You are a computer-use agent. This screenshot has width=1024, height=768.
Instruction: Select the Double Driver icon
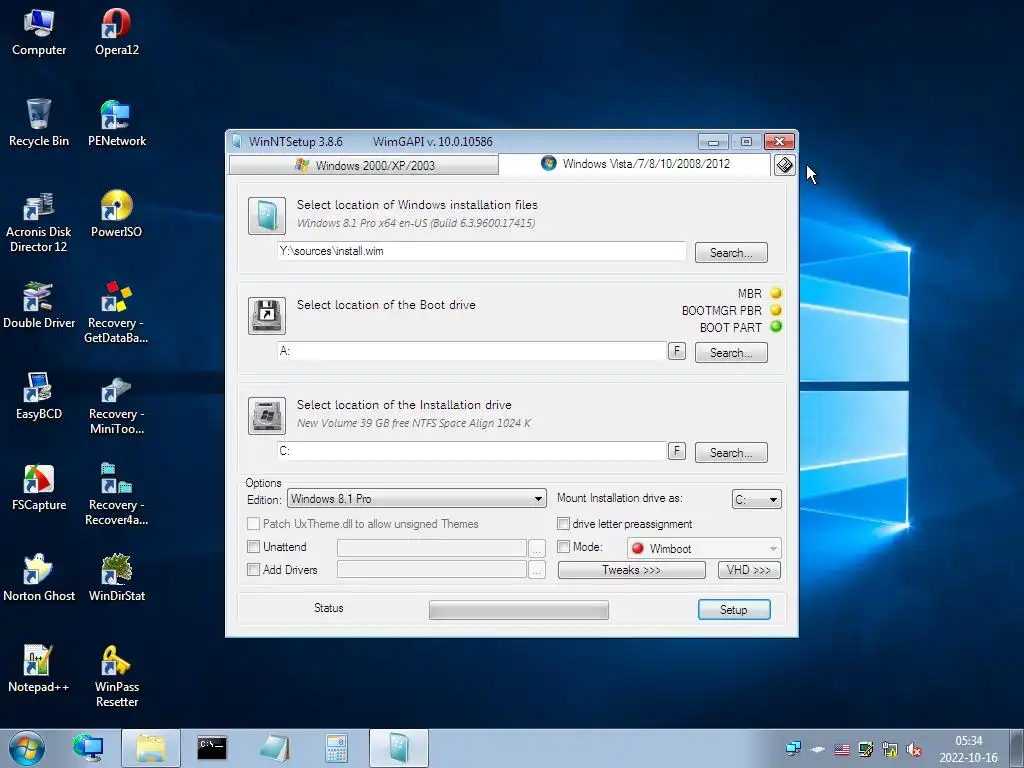[39, 306]
